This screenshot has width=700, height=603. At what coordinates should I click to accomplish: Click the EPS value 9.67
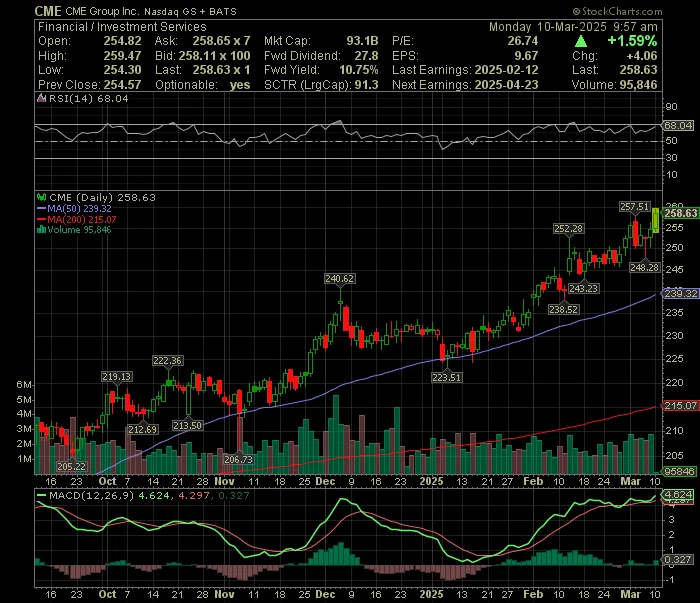point(526,56)
